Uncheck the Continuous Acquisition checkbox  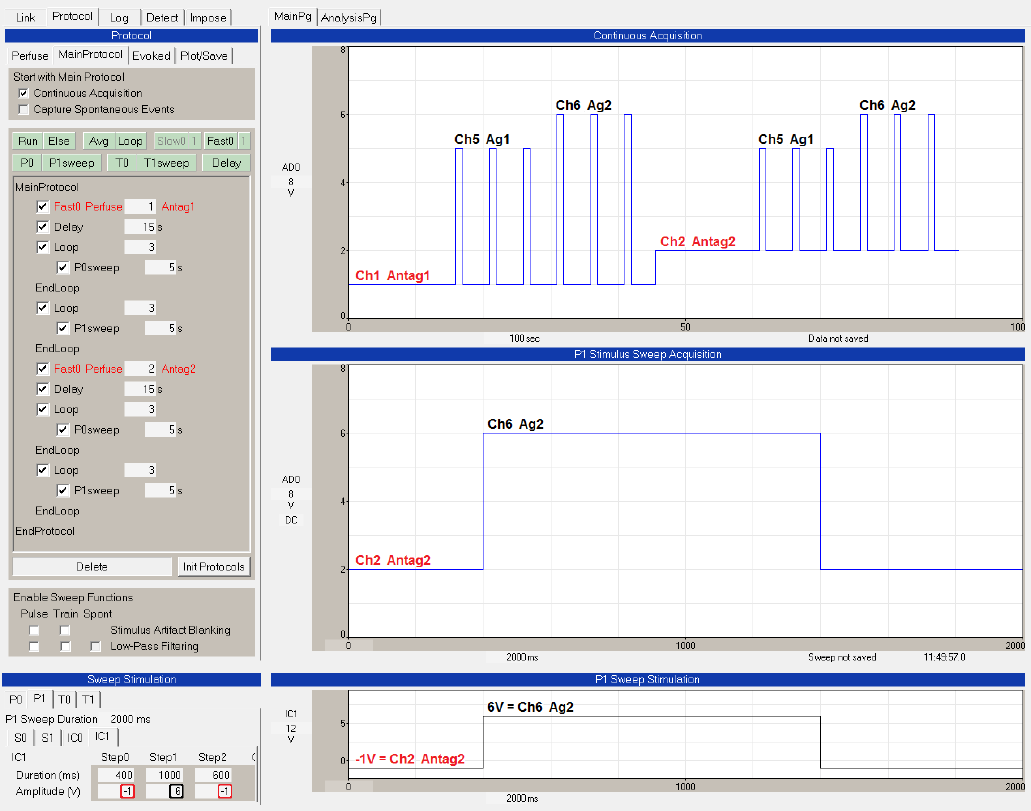click(24, 94)
